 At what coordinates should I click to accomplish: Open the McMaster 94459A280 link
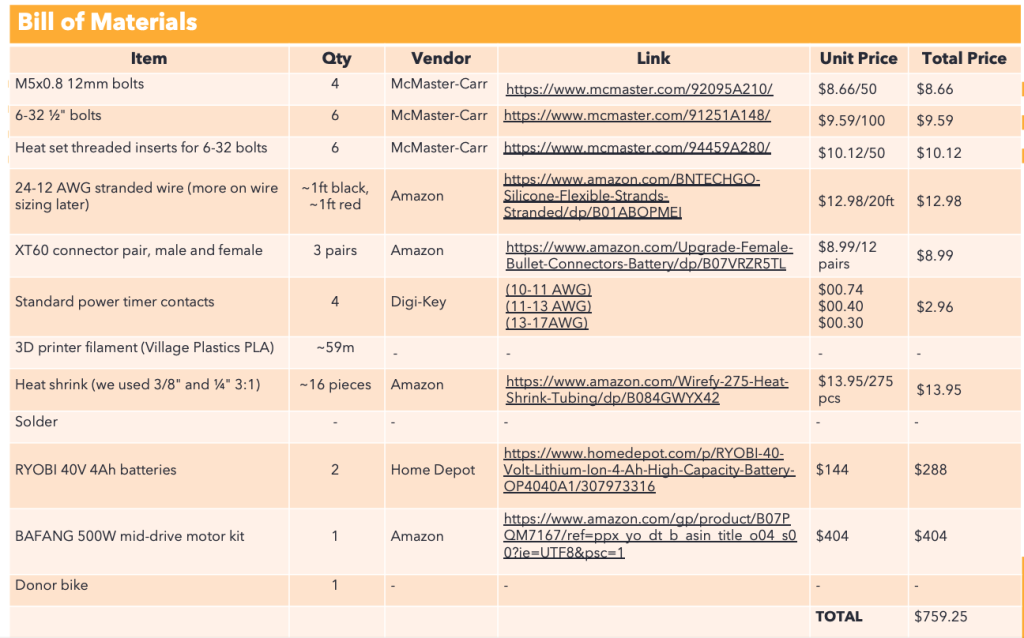pyautogui.click(x=637, y=148)
